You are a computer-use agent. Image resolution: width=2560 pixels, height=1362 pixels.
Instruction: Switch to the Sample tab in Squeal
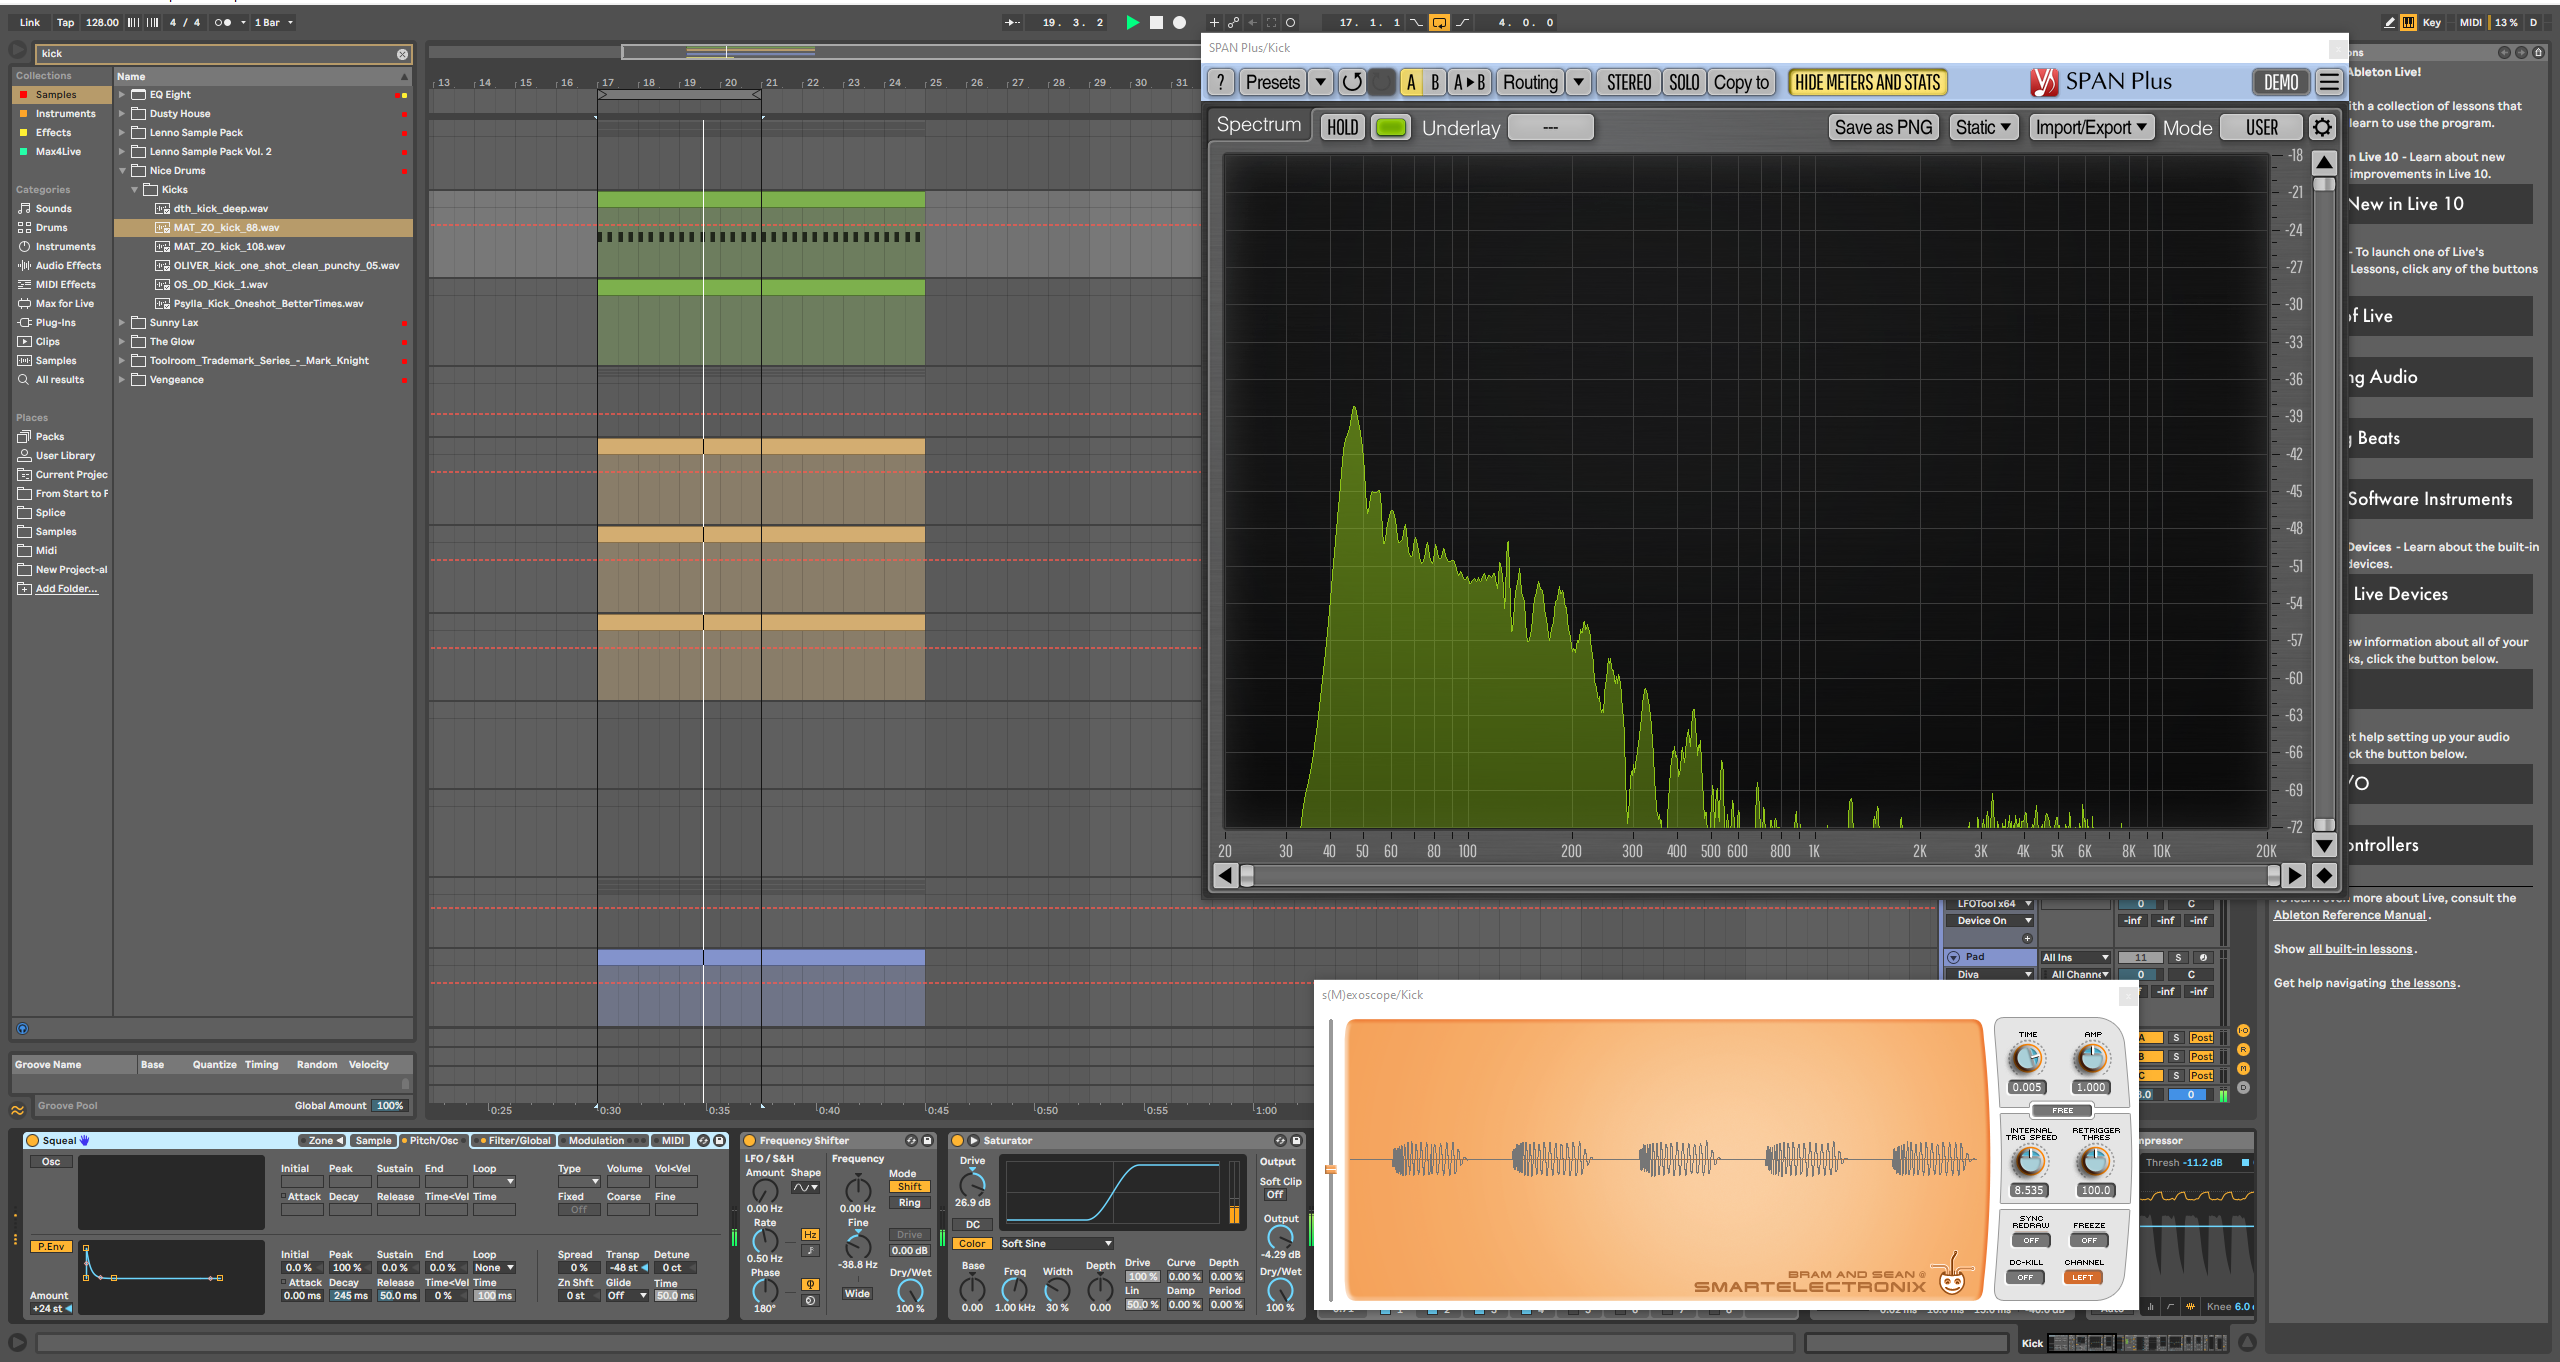click(373, 1140)
